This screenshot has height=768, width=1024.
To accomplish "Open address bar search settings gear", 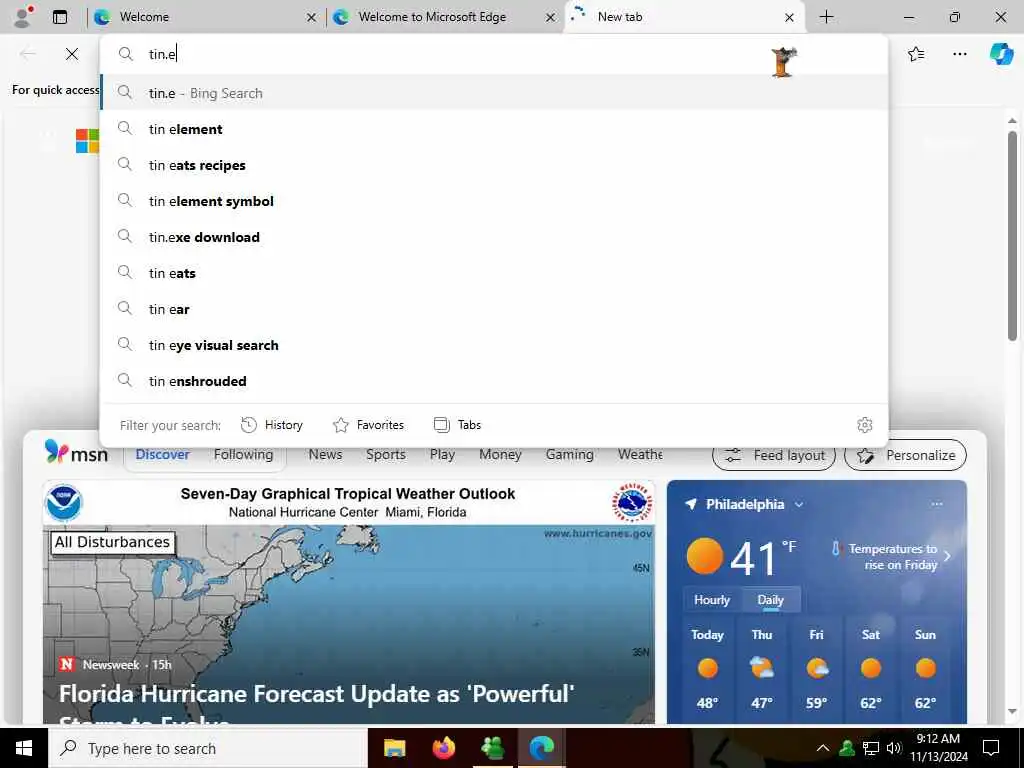I will (x=865, y=425).
